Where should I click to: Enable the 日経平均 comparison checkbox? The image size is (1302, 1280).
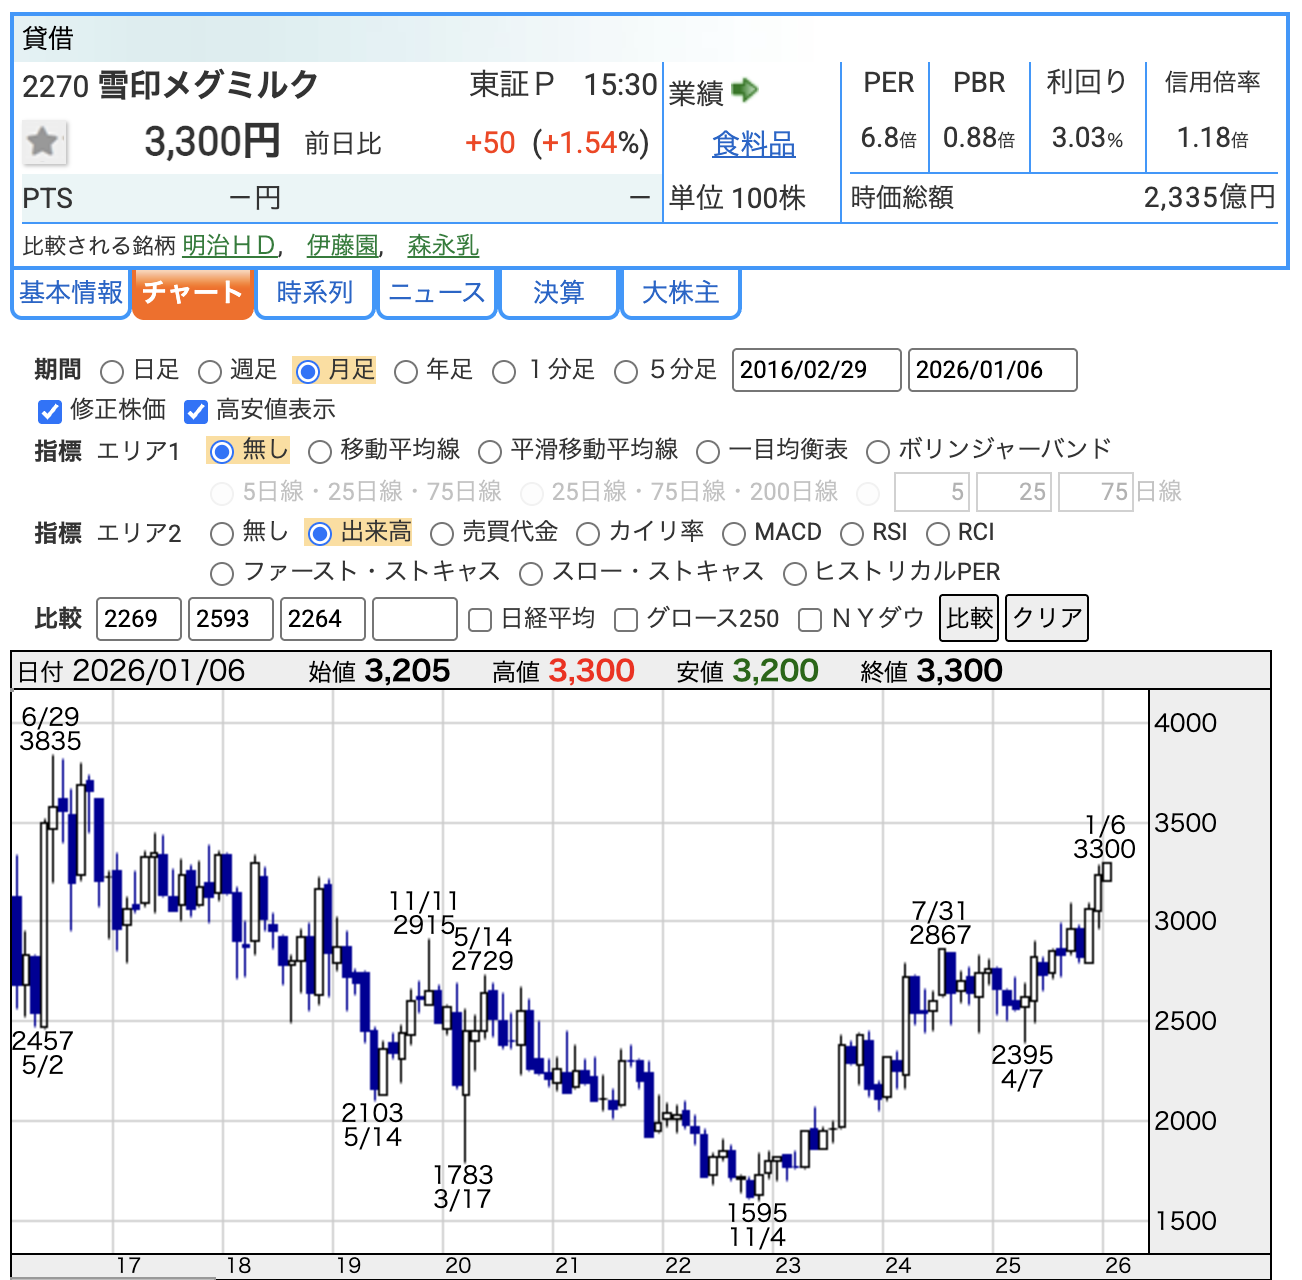tap(480, 620)
